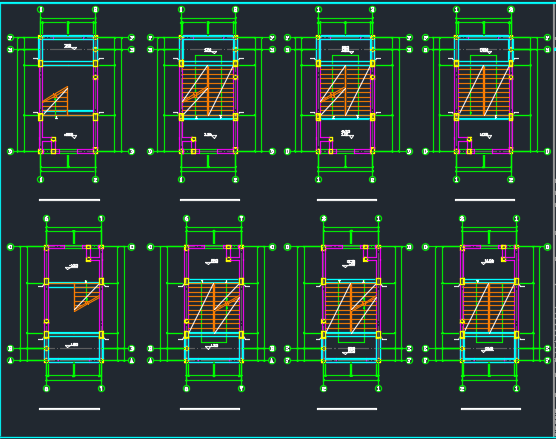Click white title underline beneath top-left plan
This screenshot has height=439, width=556.
(x=70, y=200)
